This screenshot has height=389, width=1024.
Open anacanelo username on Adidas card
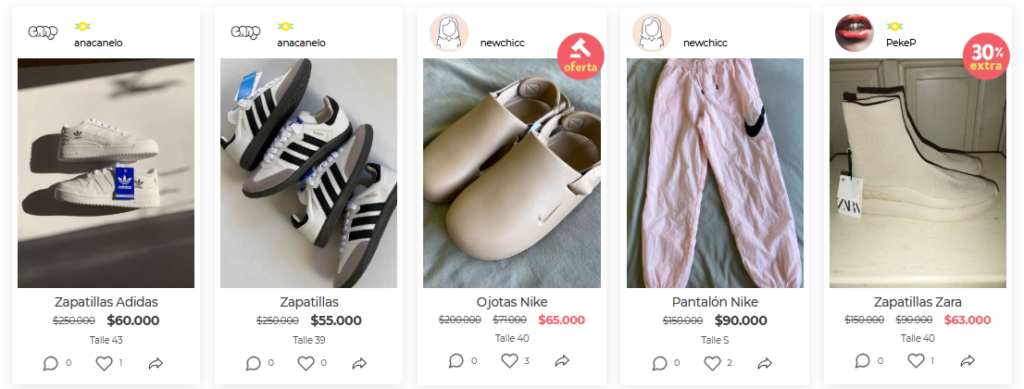point(98,43)
